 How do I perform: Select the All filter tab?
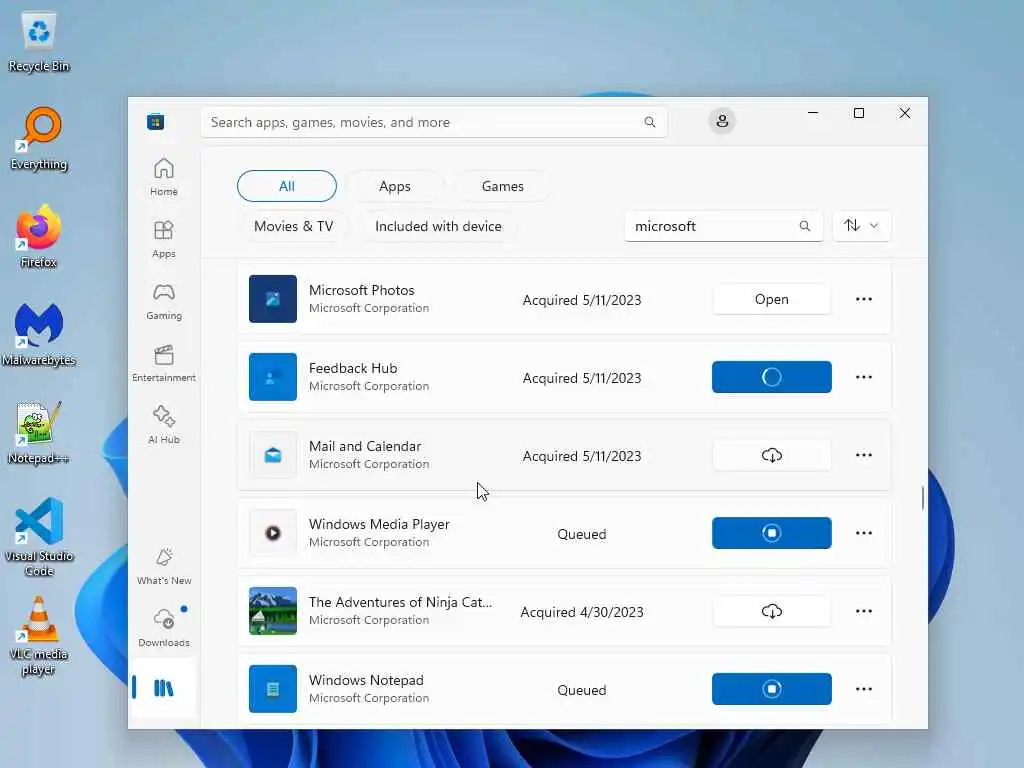(x=287, y=186)
